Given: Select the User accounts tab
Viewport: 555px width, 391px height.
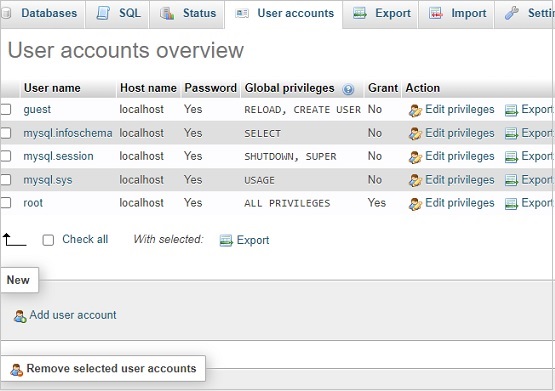Looking at the screenshot, I should pyautogui.click(x=284, y=13).
